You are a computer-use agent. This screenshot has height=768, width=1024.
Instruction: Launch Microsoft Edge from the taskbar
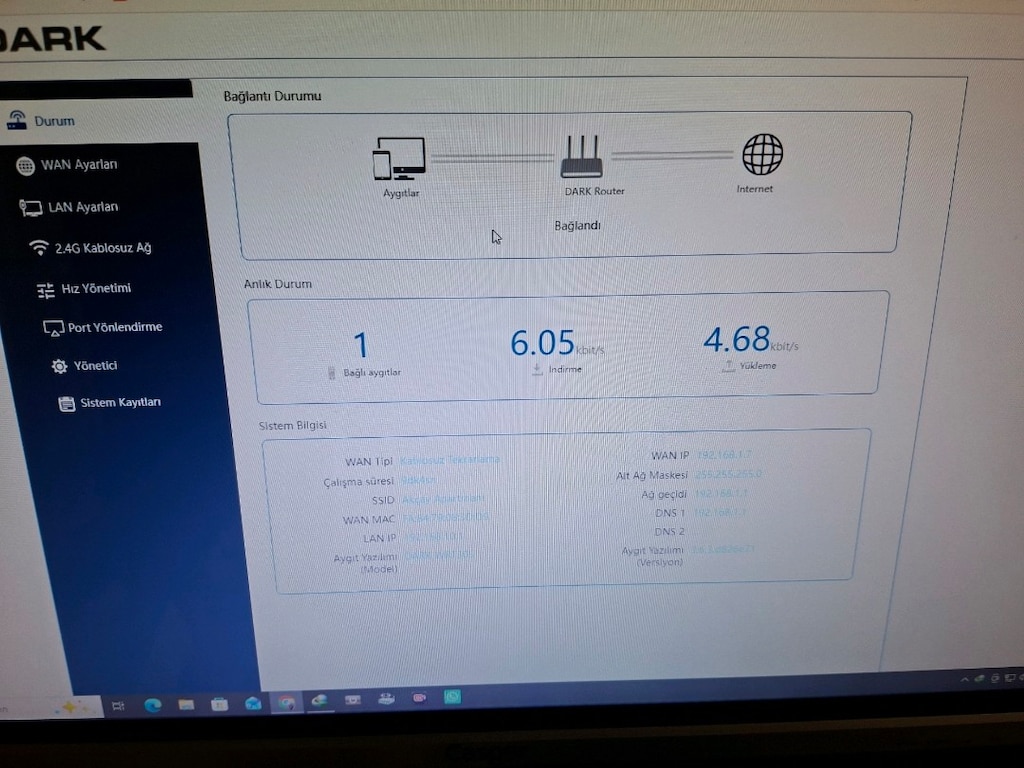click(x=153, y=705)
